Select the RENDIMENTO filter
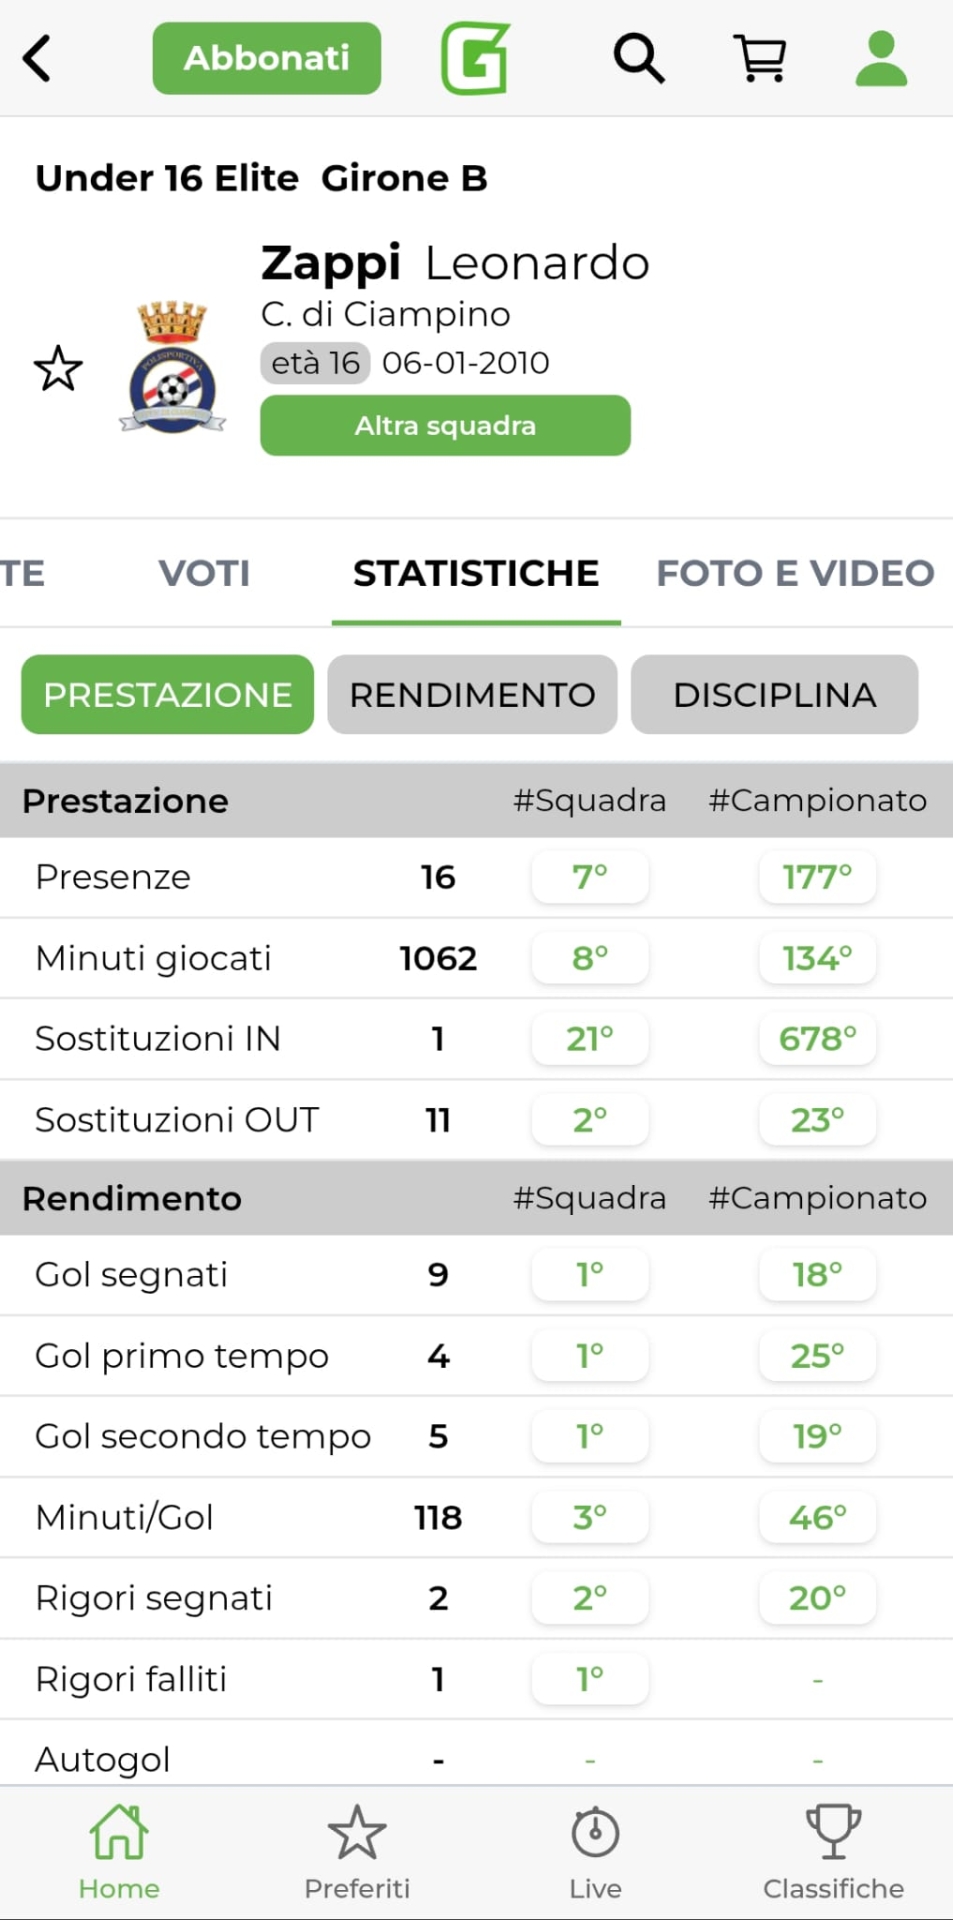The image size is (953, 1920). 472,695
